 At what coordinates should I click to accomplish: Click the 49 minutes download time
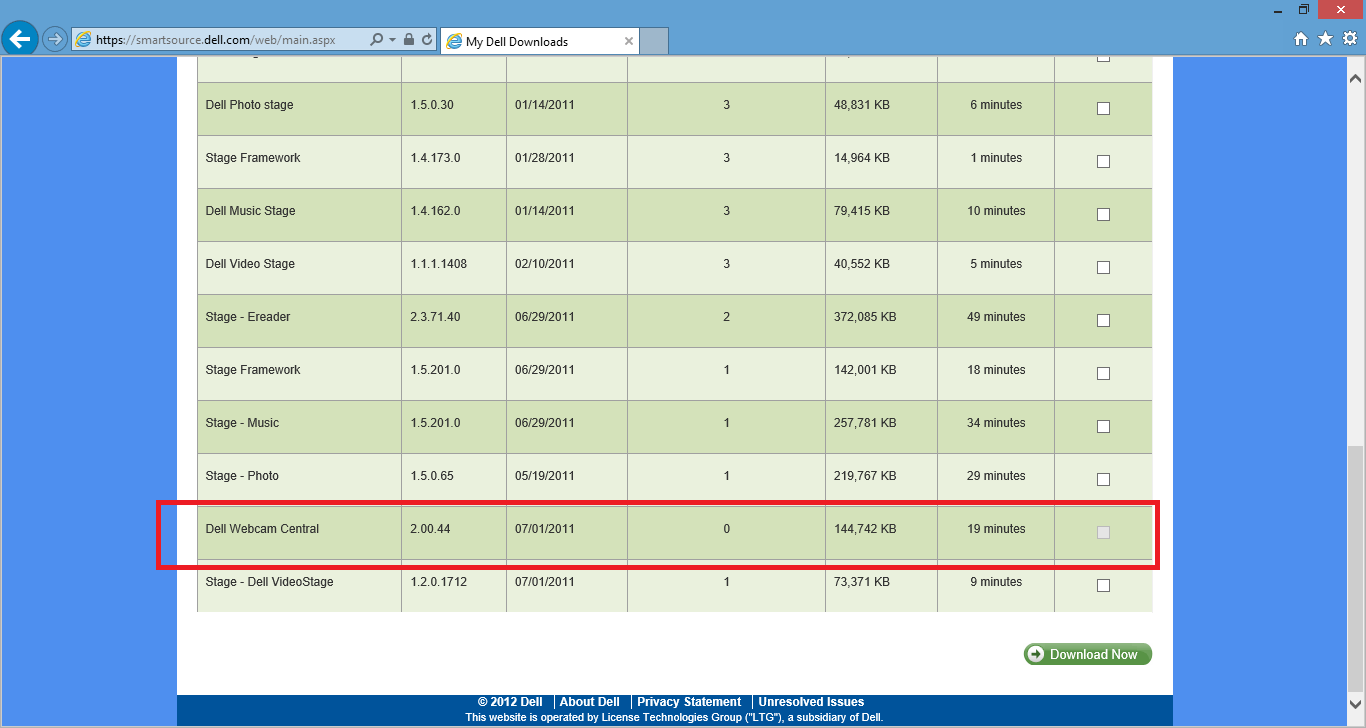click(x=996, y=317)
